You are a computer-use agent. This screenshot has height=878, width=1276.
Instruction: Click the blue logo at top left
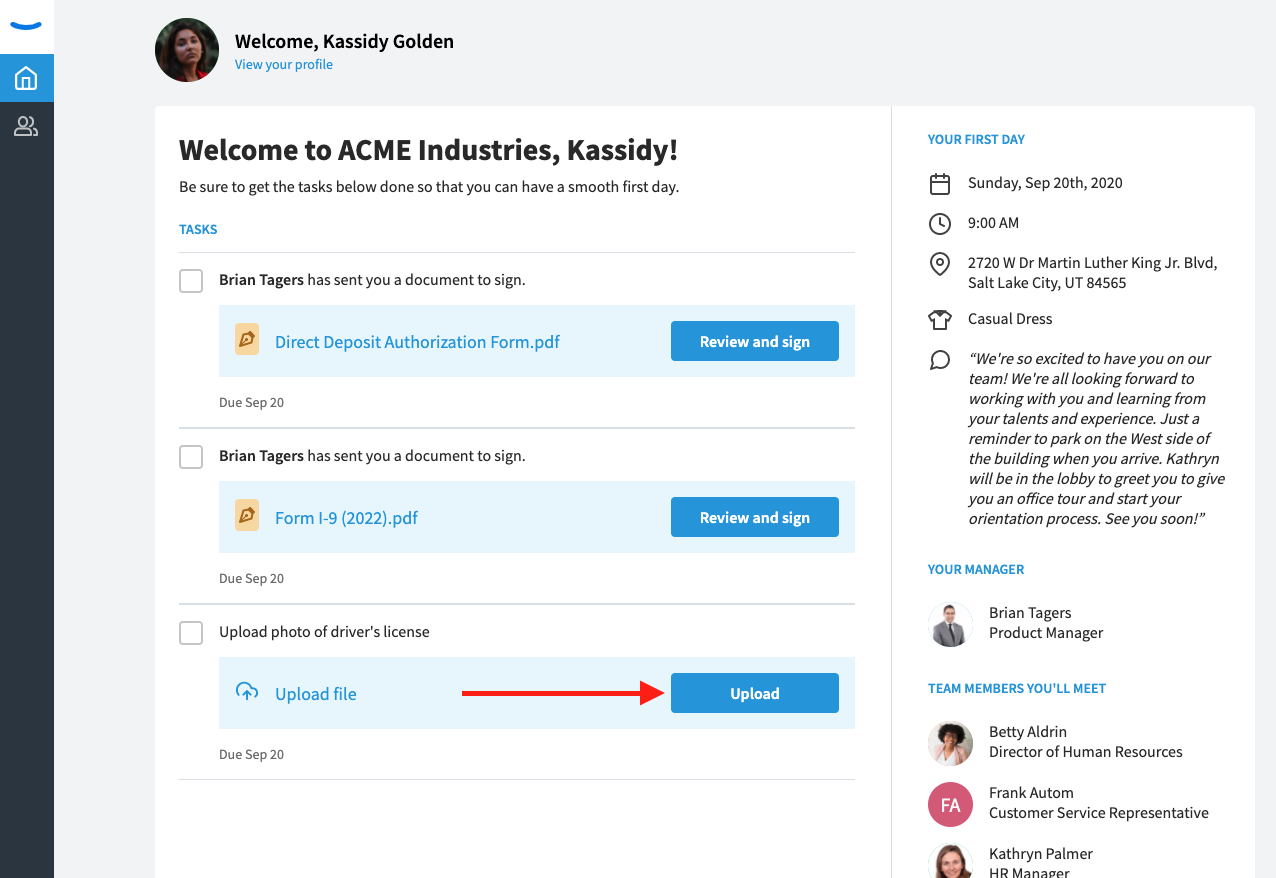(x=26, y=26)
